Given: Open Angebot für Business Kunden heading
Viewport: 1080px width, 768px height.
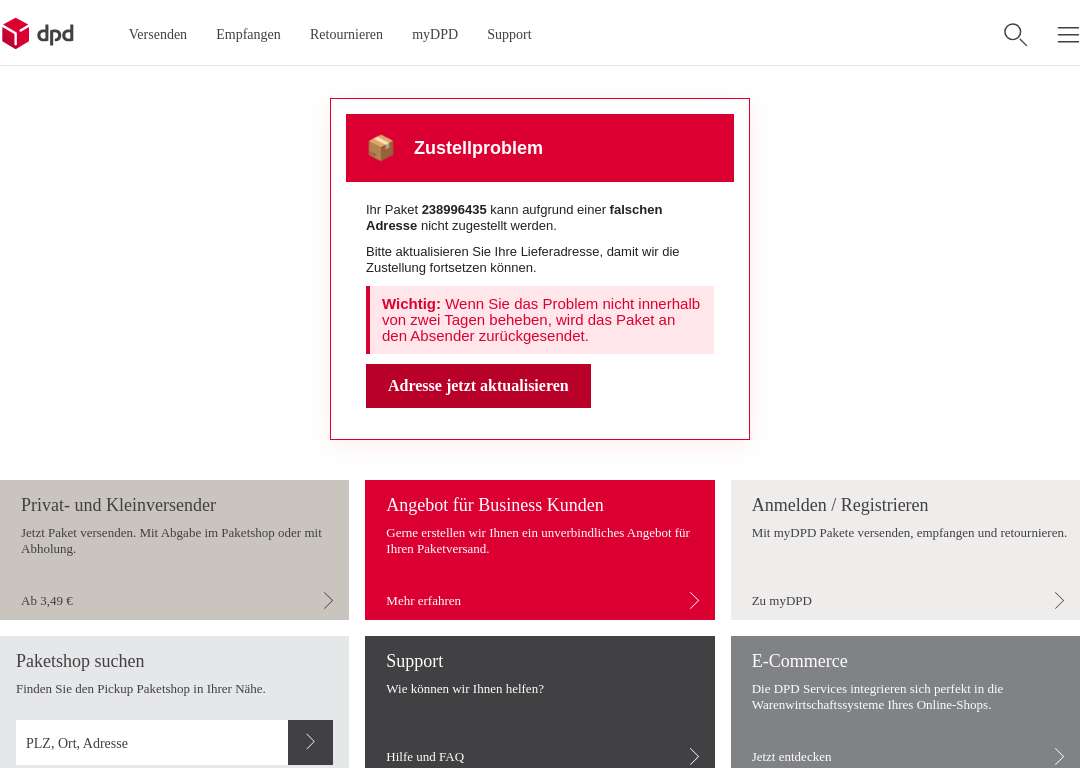Looking at the screenshot, I should [x=495, y=505].
